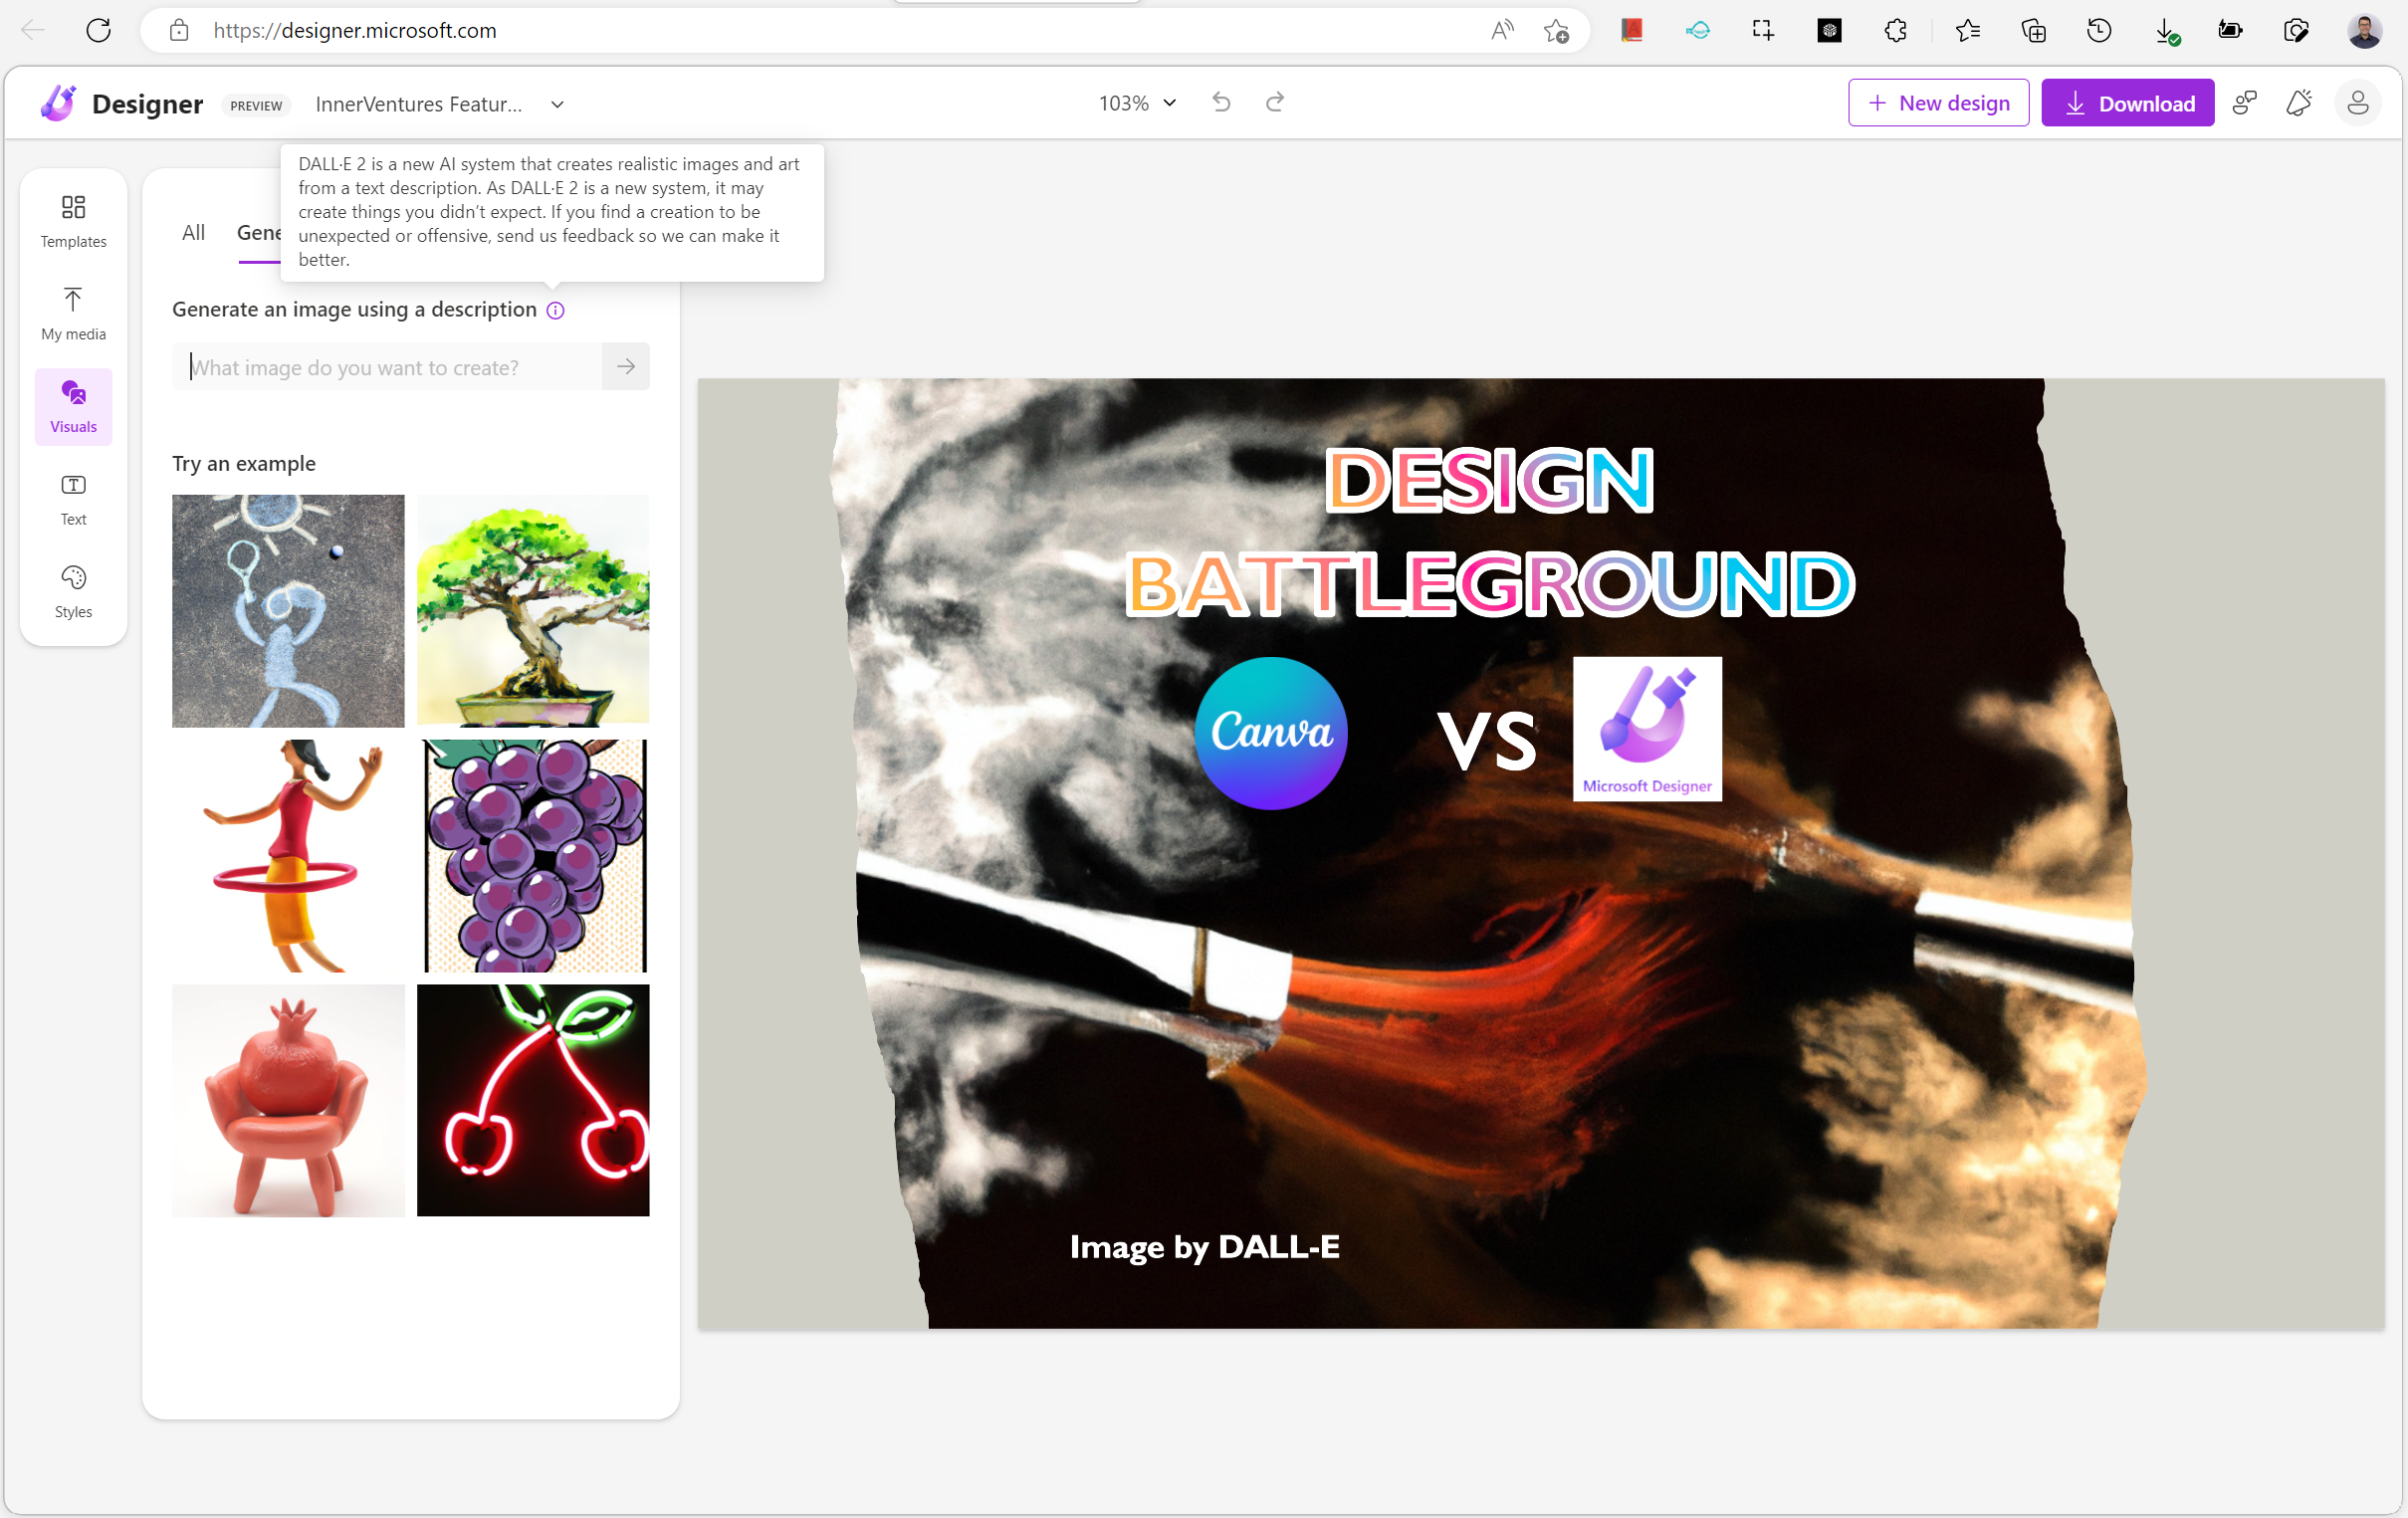The image size is (2408, 1518).
Task: Select the bonsai tree example image
Action: (533, 610)
